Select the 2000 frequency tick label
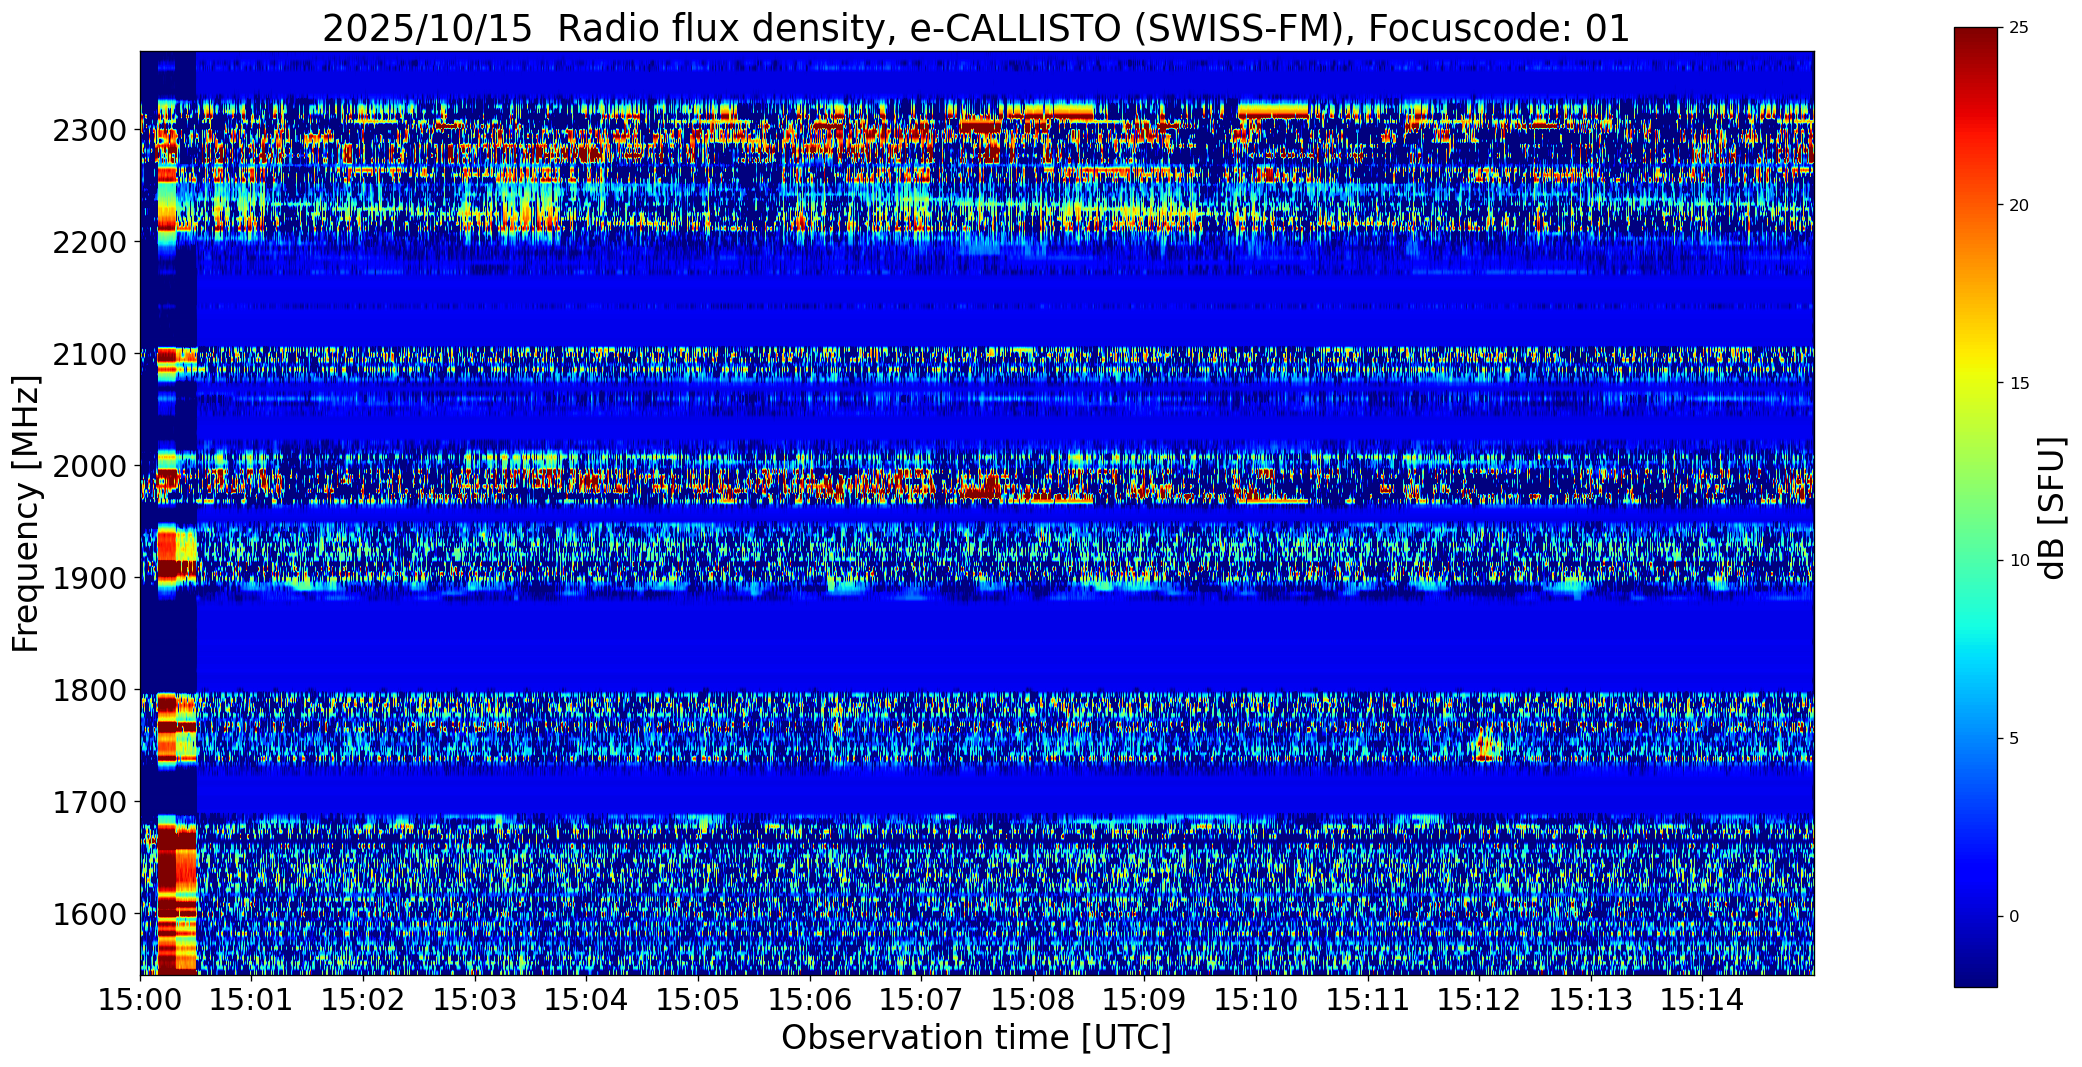The height and width of the screenshot is (1067, 2082). 92,467
